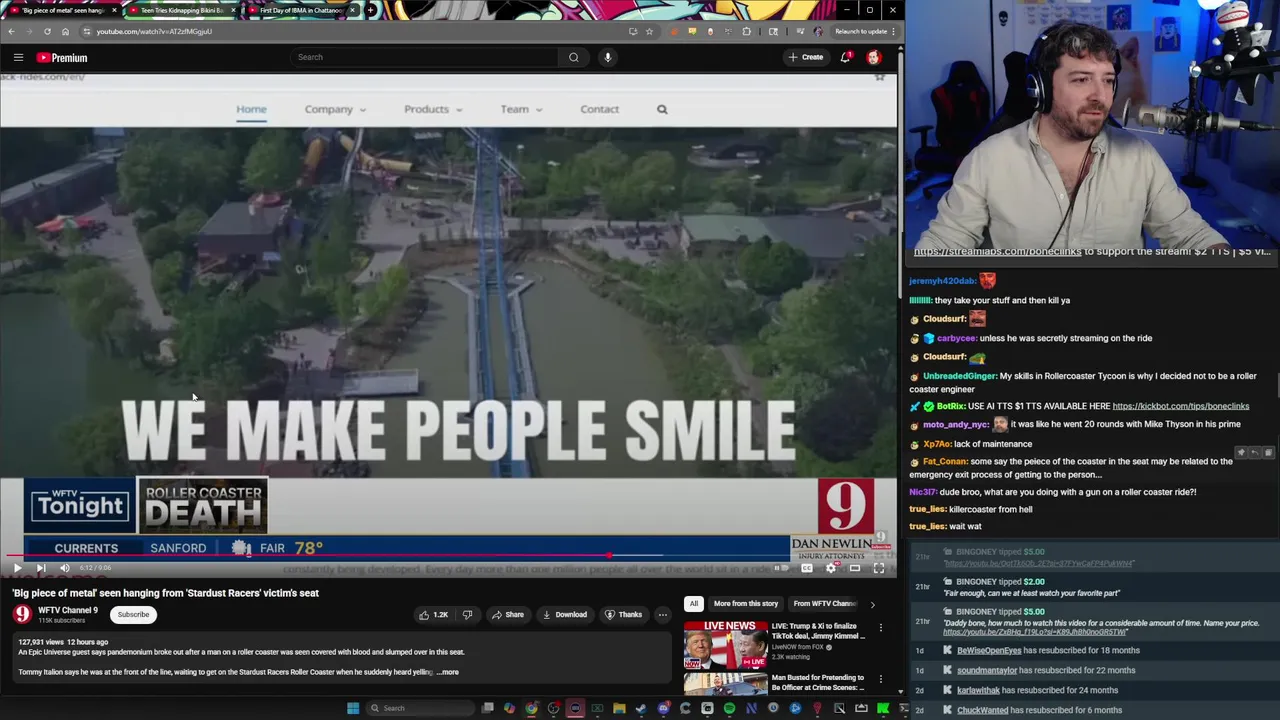Subscribe to WFTV Channel 9
Viewport: 1280px width, 720px height.
point(133,615)
